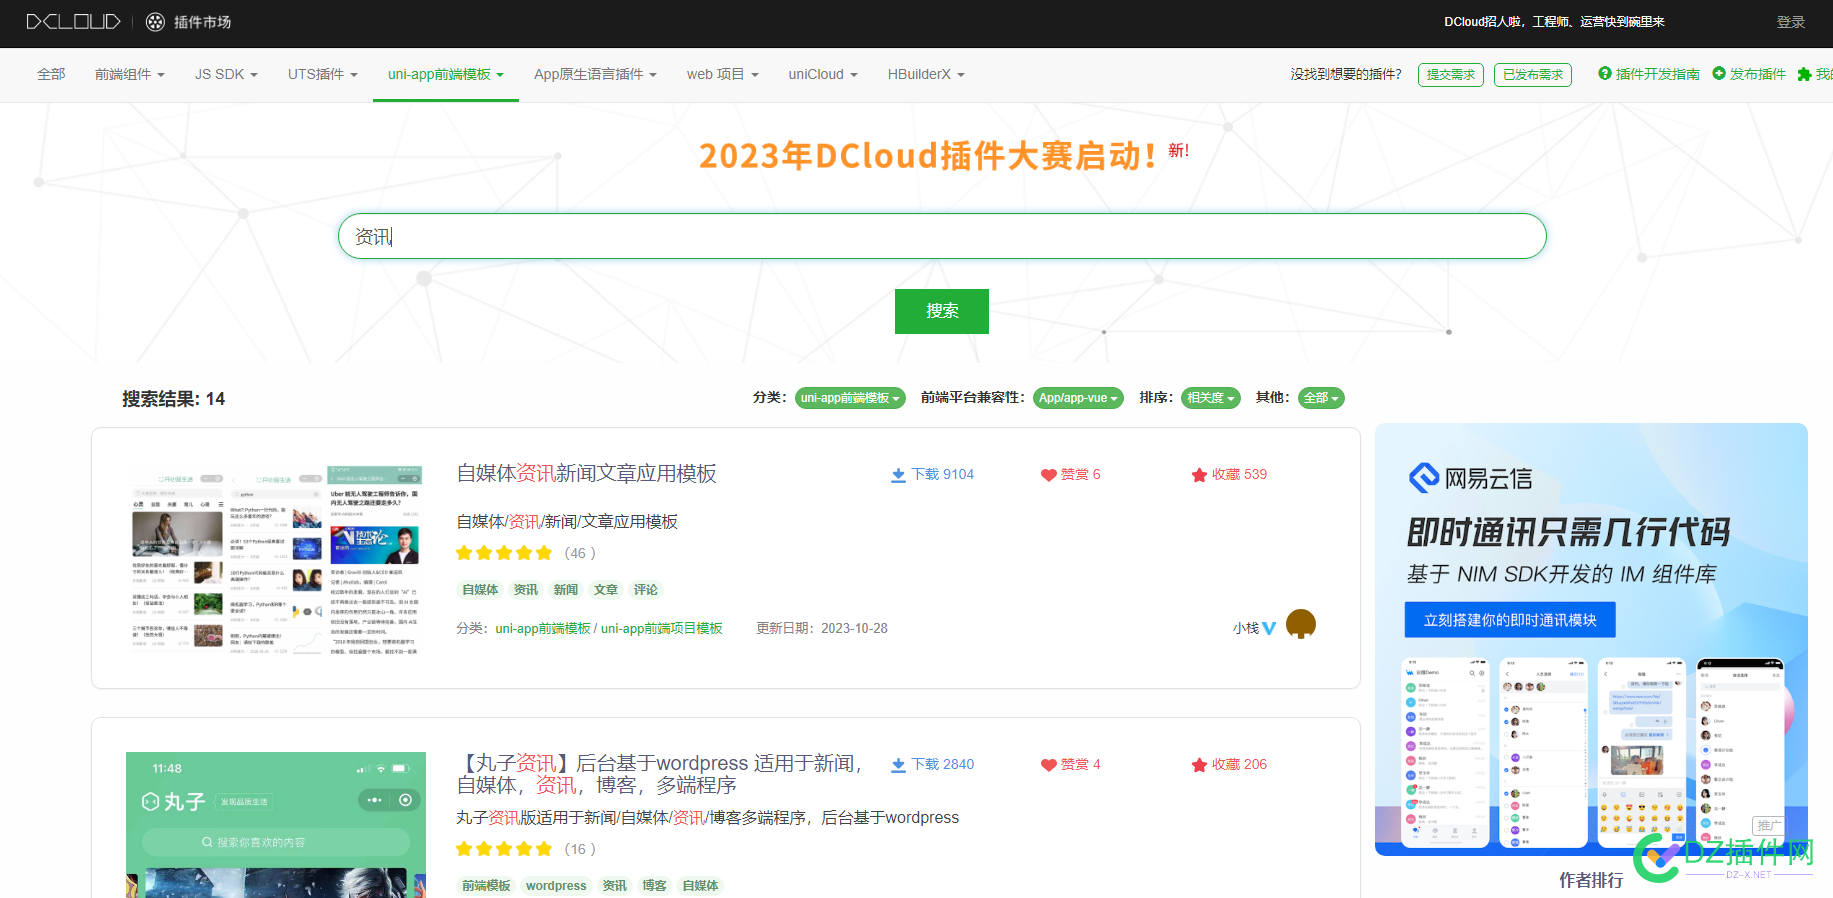Click the 博客 tag

(655, 886)
